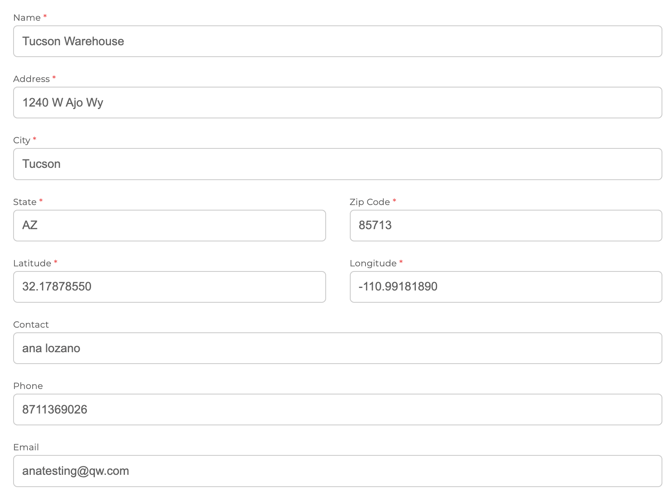Viewport: 670px width, 504px height.
Task: Select the City input showing Tucson
Action: pyautogui.click(x=337, y=164)
